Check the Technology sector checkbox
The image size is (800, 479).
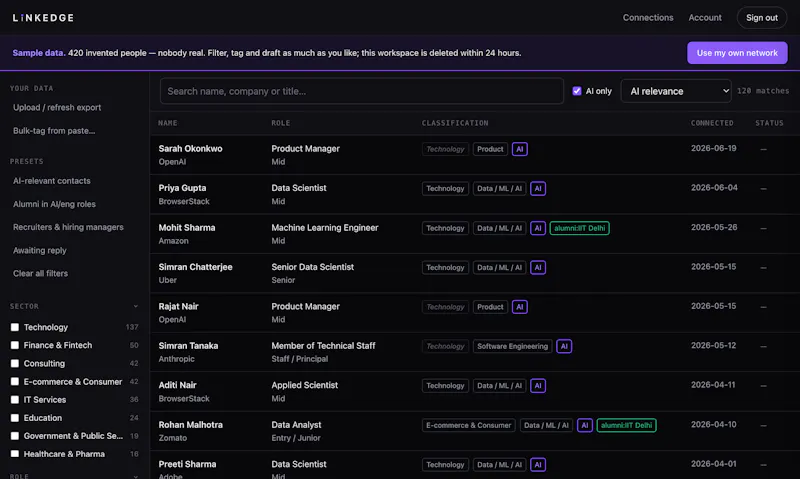point(15,327)
